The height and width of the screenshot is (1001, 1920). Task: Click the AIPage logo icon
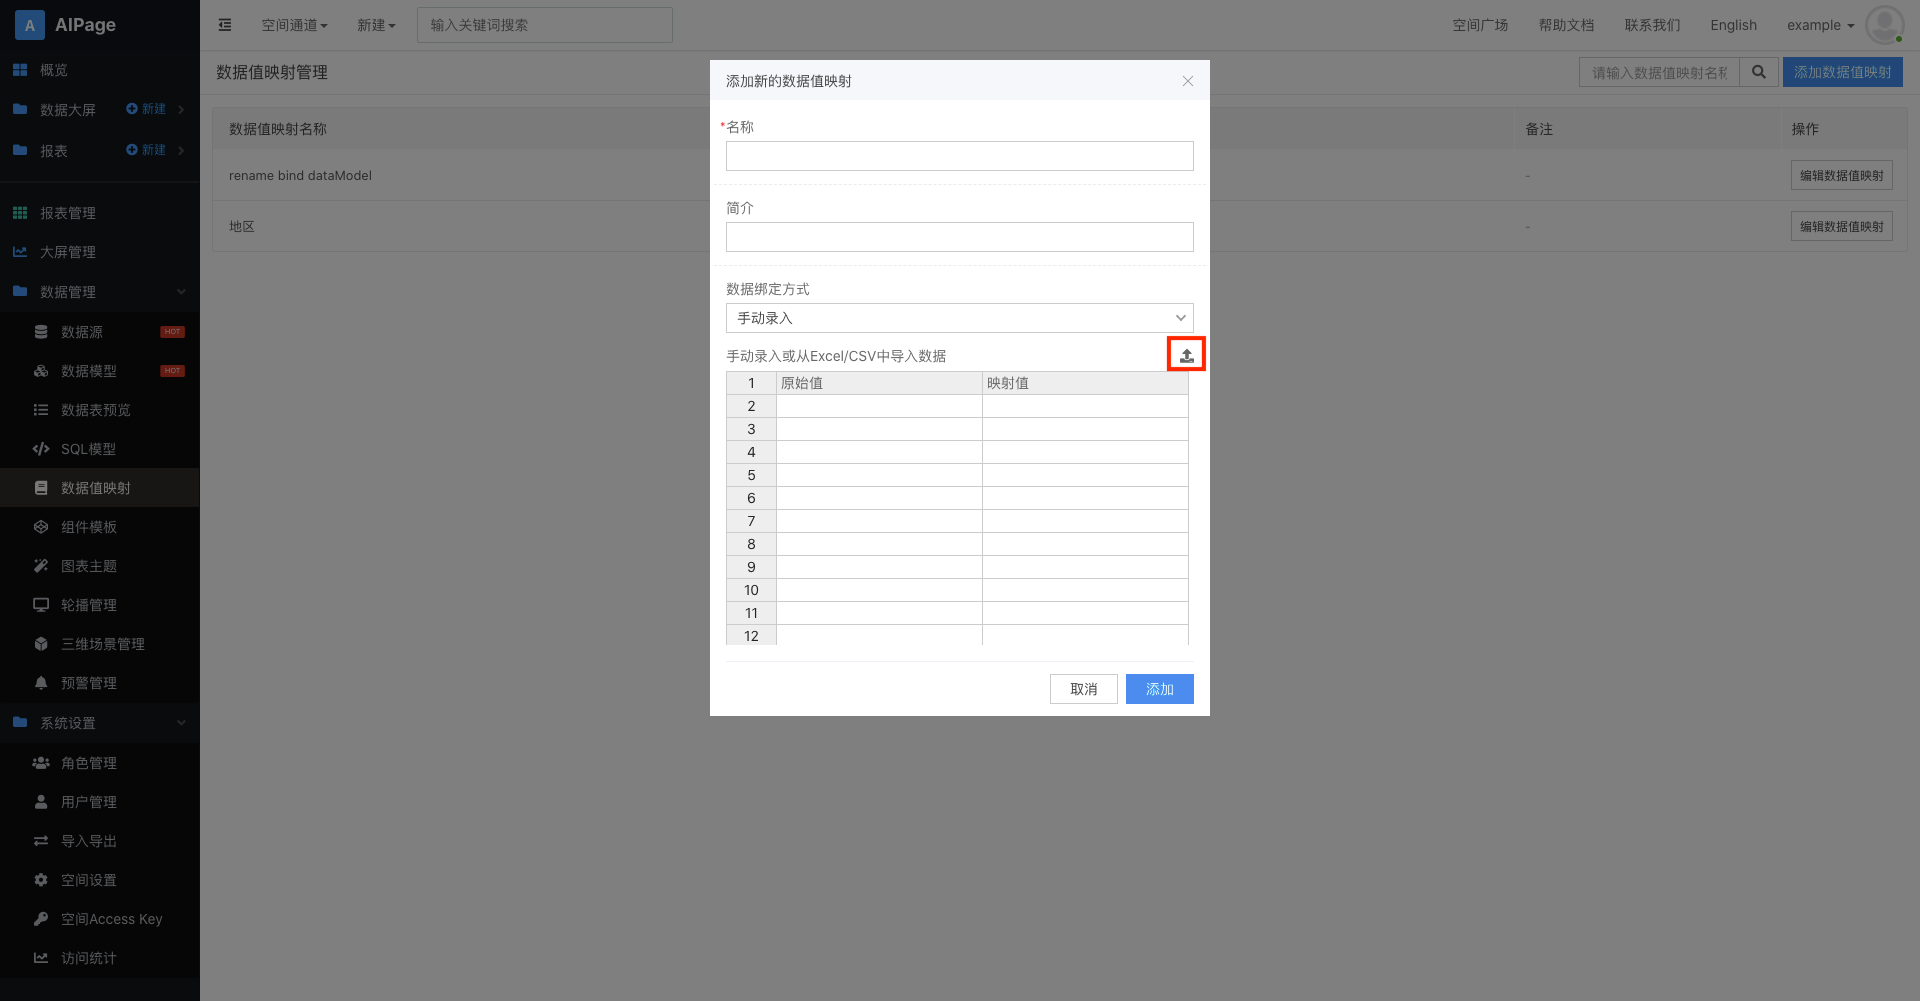pyautogui.click(x=30, y=25)
